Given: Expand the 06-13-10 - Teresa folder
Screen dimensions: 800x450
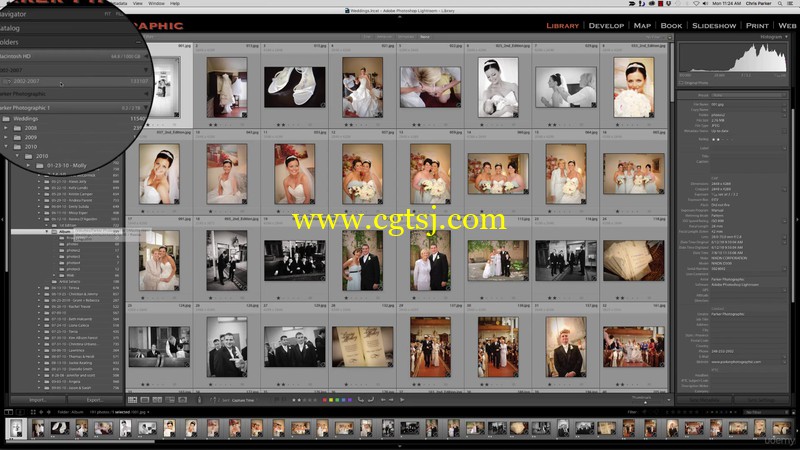Looking at the screenshot, I should coord(39,288).
